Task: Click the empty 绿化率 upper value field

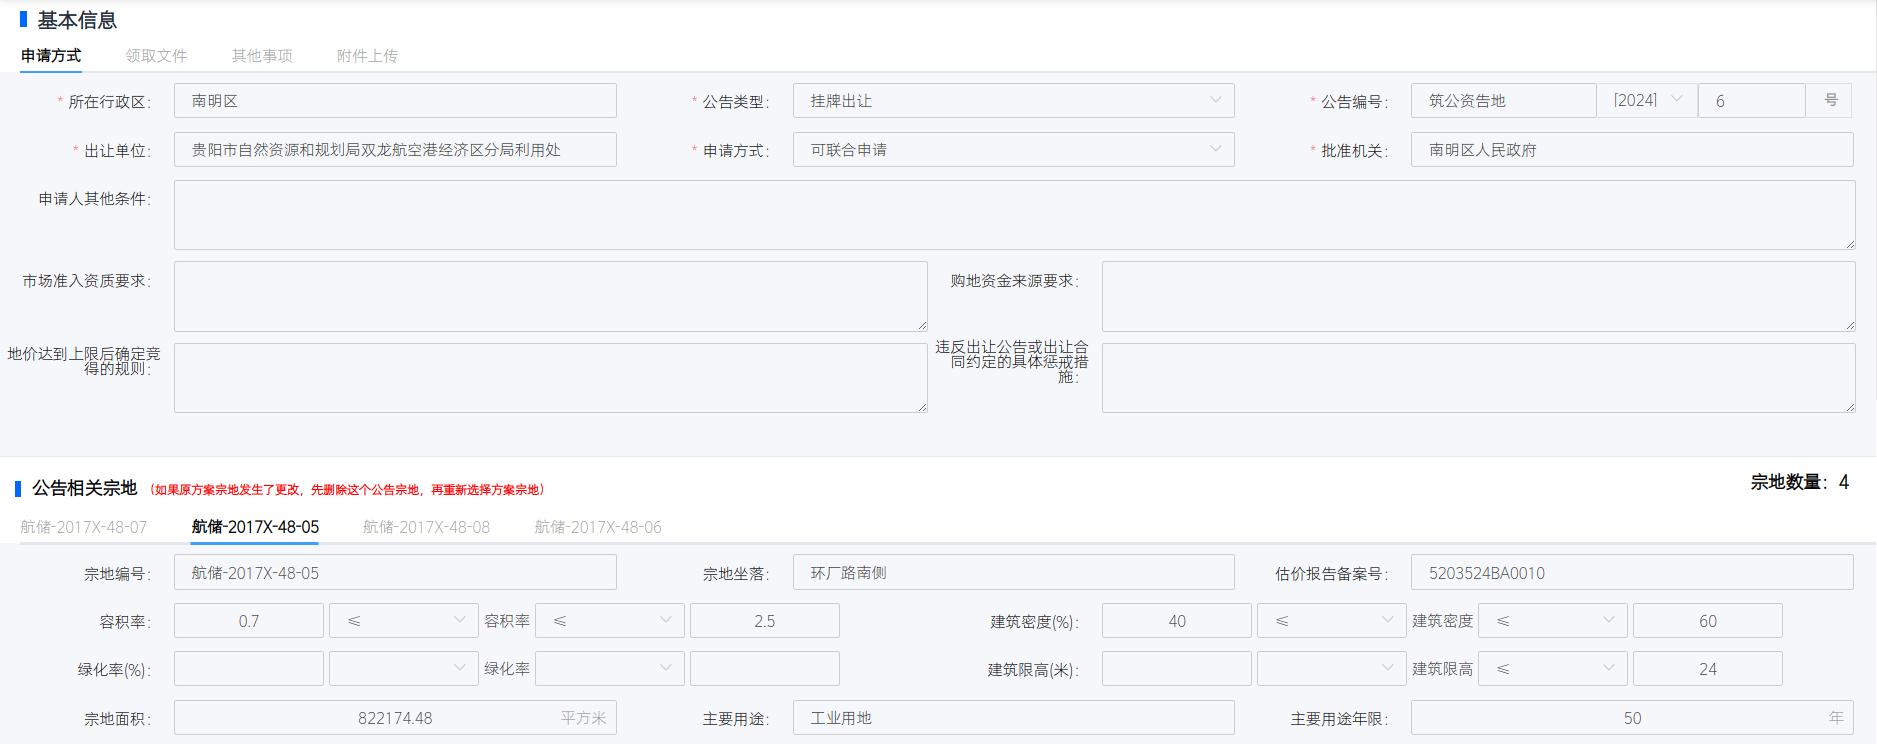Action: (x=765, y=669)
